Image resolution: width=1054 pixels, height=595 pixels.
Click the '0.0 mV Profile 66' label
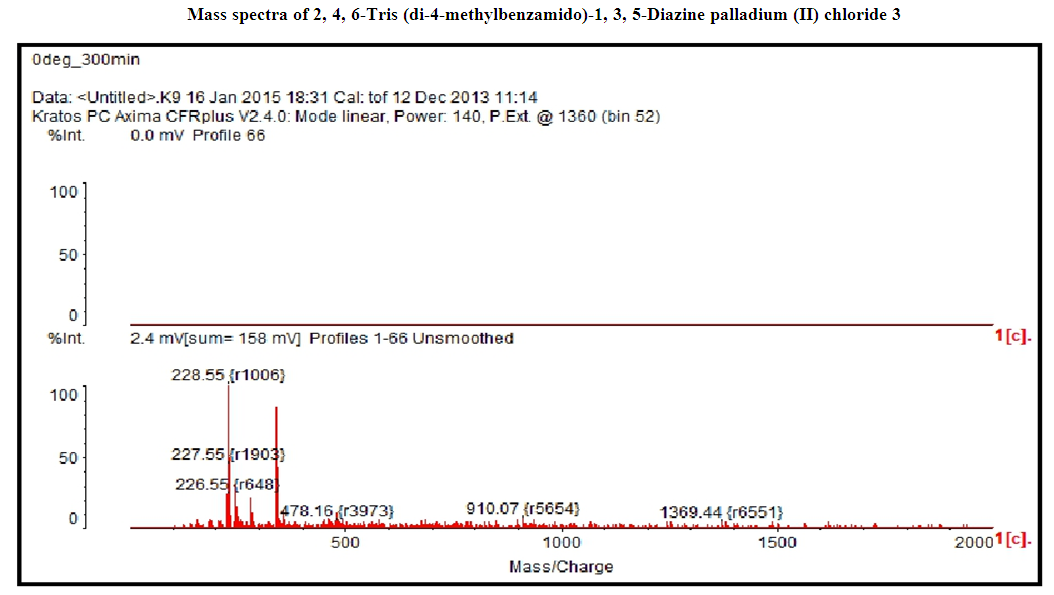tap(198, 135)
